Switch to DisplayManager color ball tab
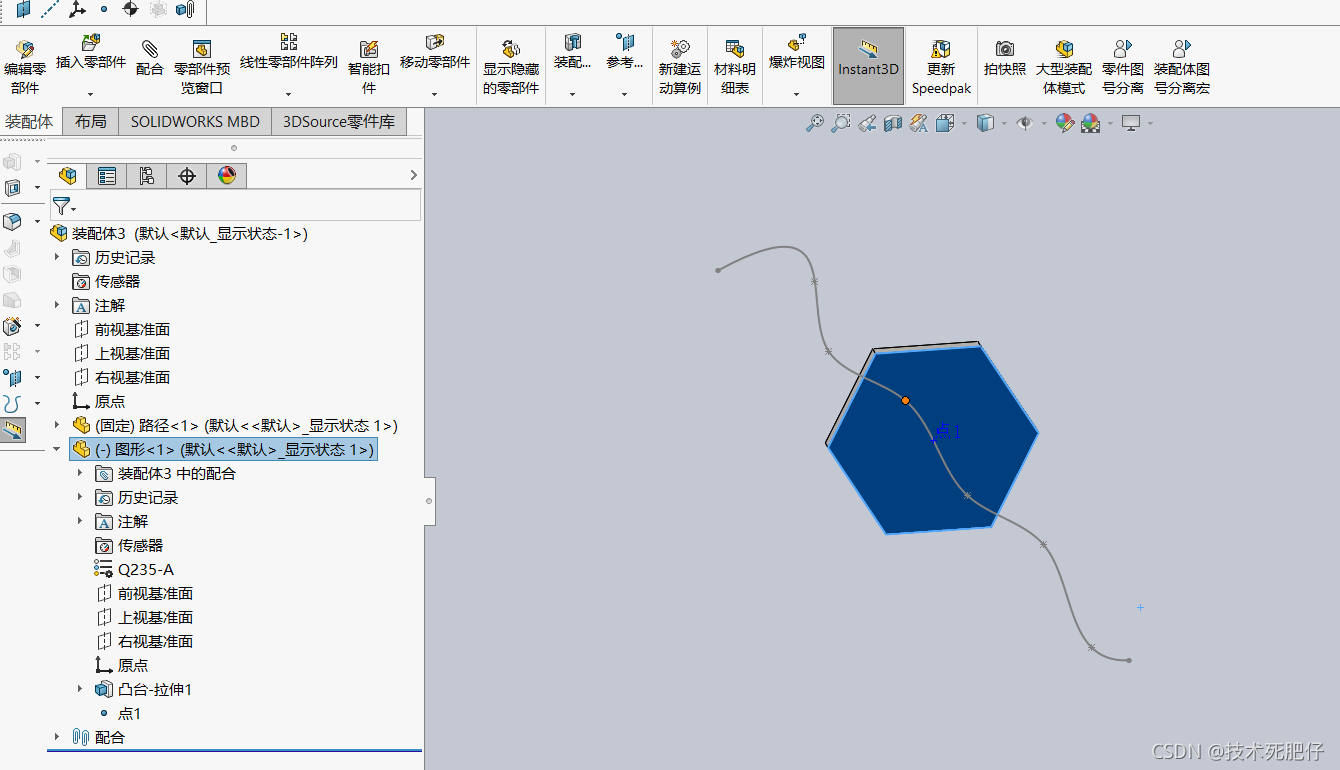This screenshot has width=1340, height=770. tap(227, 176)
